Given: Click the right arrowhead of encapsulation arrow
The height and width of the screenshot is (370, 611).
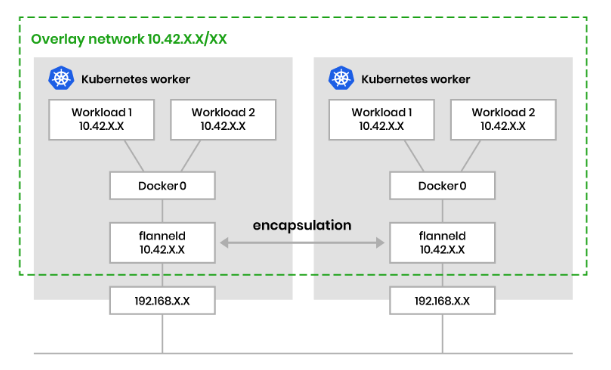Looking at the screenshot, I should 380,243.
